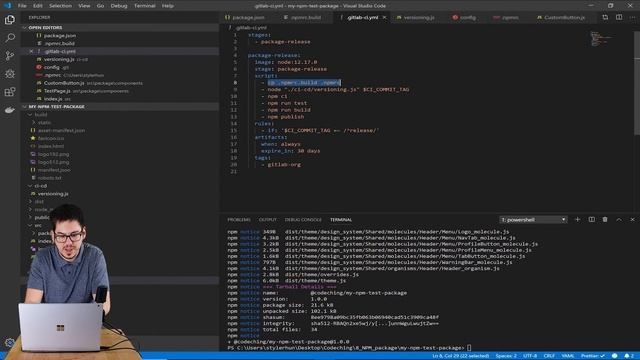Open the Terminal menu

pos(144,6)
